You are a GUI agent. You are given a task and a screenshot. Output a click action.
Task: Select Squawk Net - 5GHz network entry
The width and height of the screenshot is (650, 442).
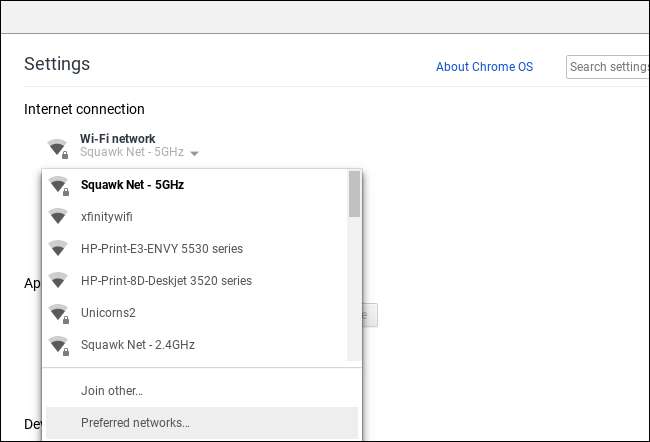pyautogui.click(x=132, y=185)
